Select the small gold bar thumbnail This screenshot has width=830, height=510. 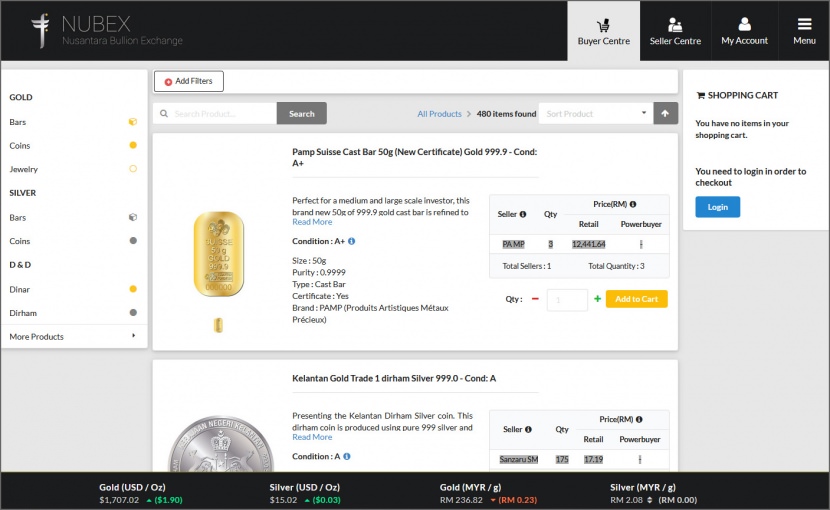218,325
